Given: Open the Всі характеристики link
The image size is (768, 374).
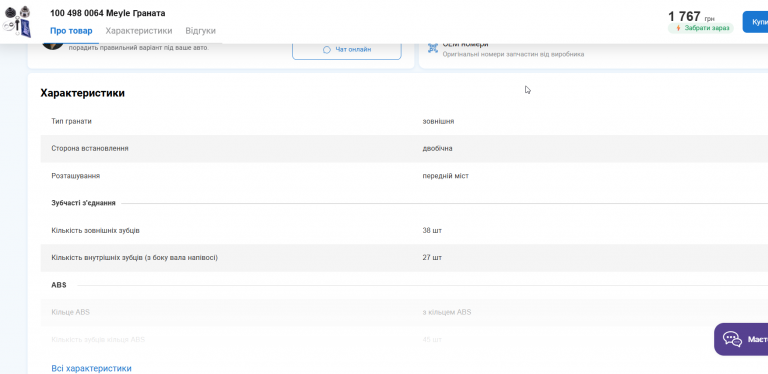Looking at the screenshot, I should [x=91, y=368].
